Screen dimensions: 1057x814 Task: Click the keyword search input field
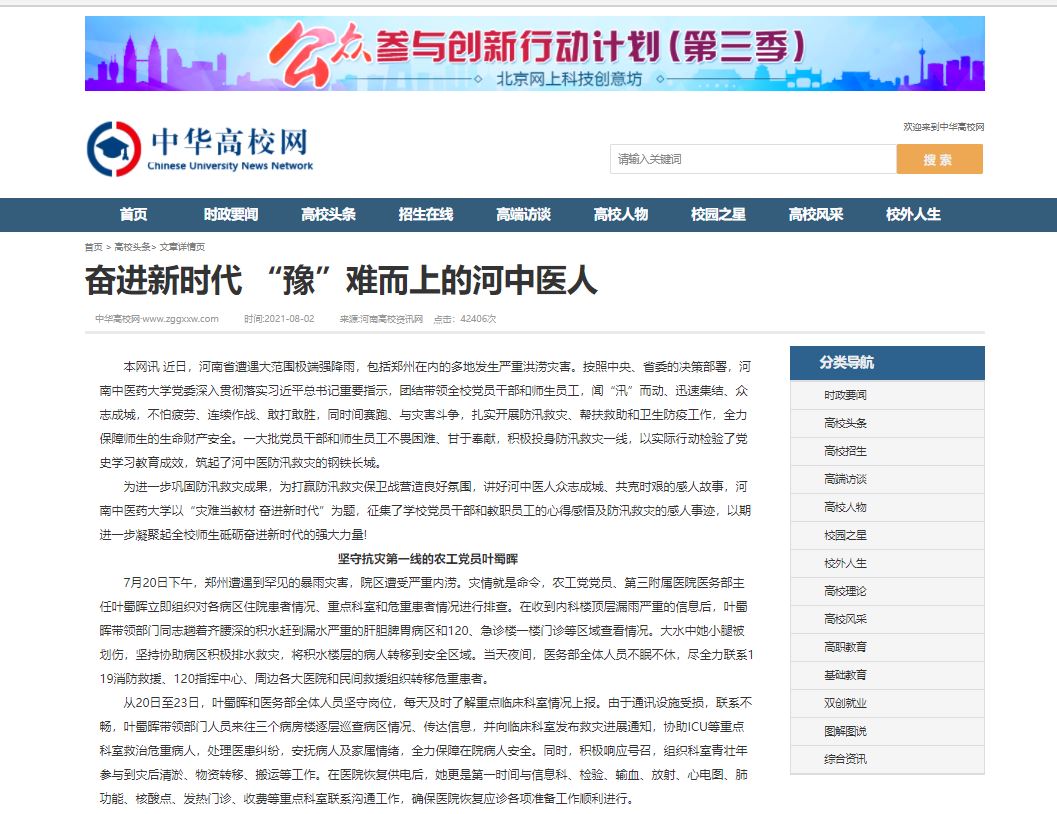(x=752, y=159)
